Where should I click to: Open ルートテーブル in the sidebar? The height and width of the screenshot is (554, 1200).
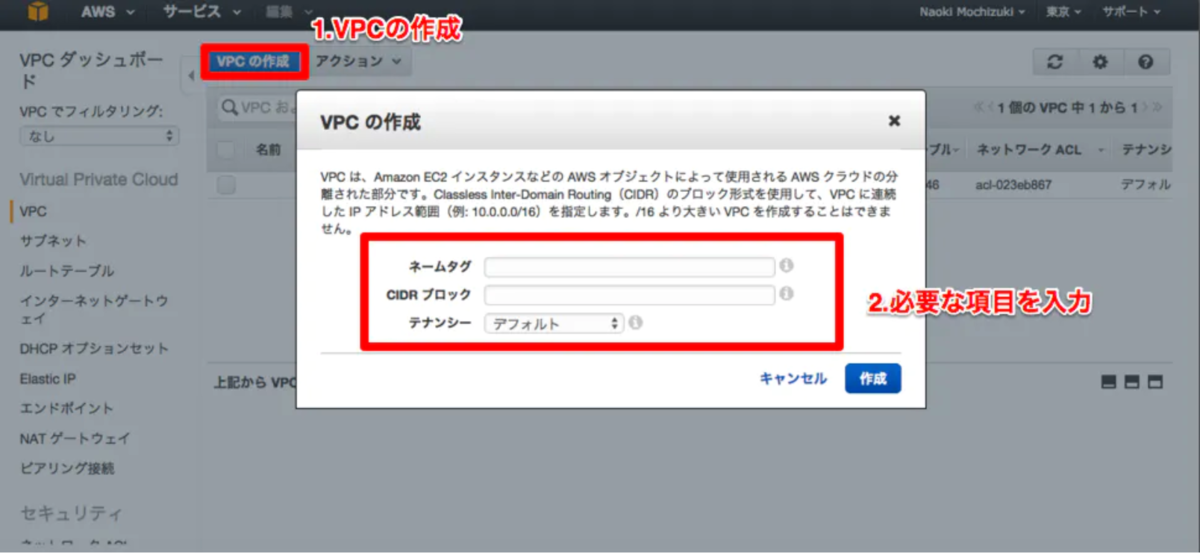pos(67,271)
